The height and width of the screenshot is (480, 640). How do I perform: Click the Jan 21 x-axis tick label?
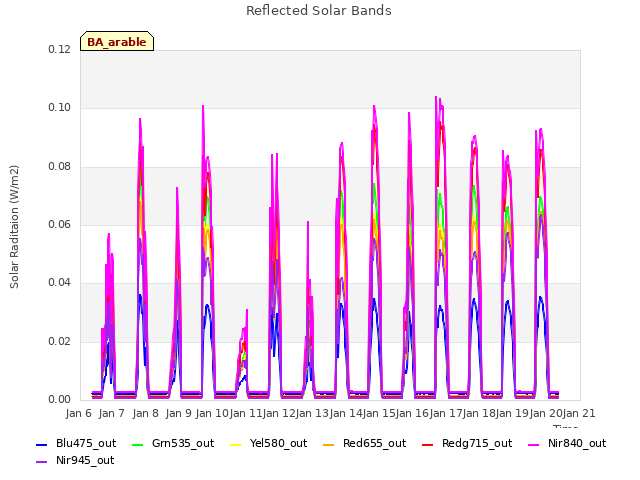pyautogui.click(x=579, y=413)
